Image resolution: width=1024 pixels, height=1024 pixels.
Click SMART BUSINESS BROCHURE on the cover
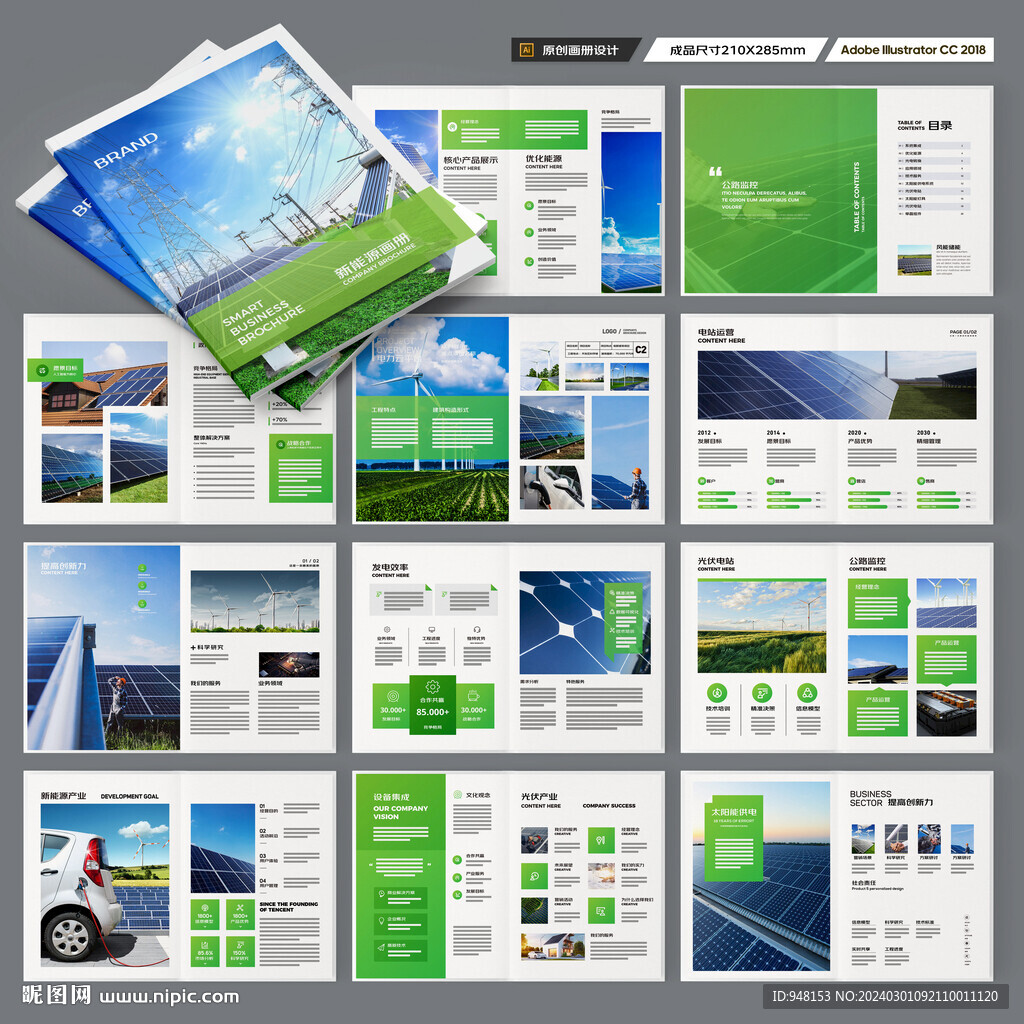click(x=263, y=320)
